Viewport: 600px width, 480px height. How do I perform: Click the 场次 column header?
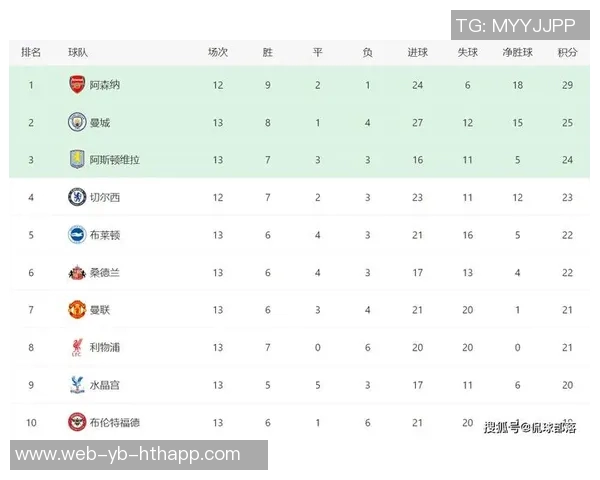218,52
